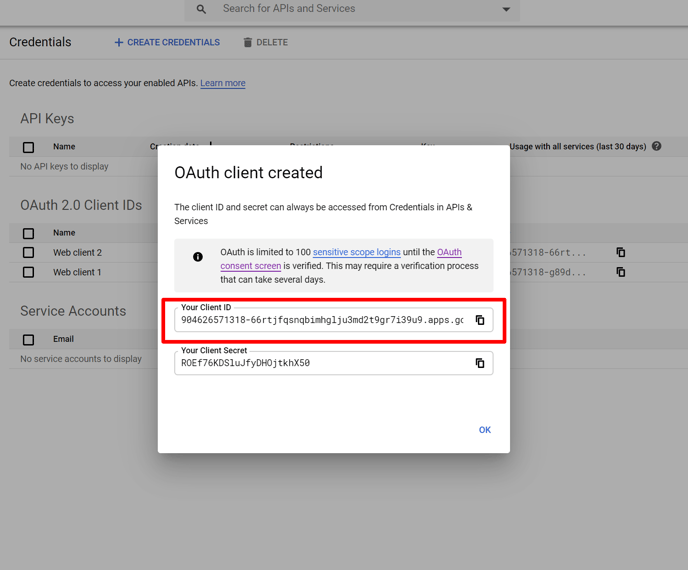
Task: Click OK to close the dialog
Action: (484, 430)
